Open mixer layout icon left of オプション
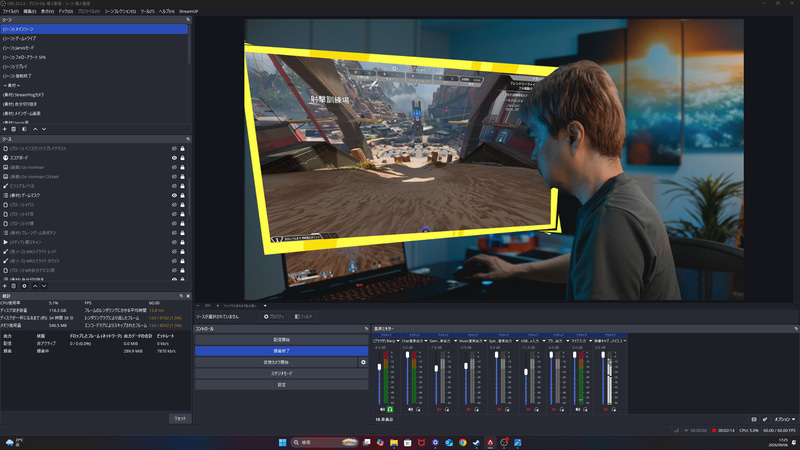This screenshot has height=450, width=800. pos(754,419)
